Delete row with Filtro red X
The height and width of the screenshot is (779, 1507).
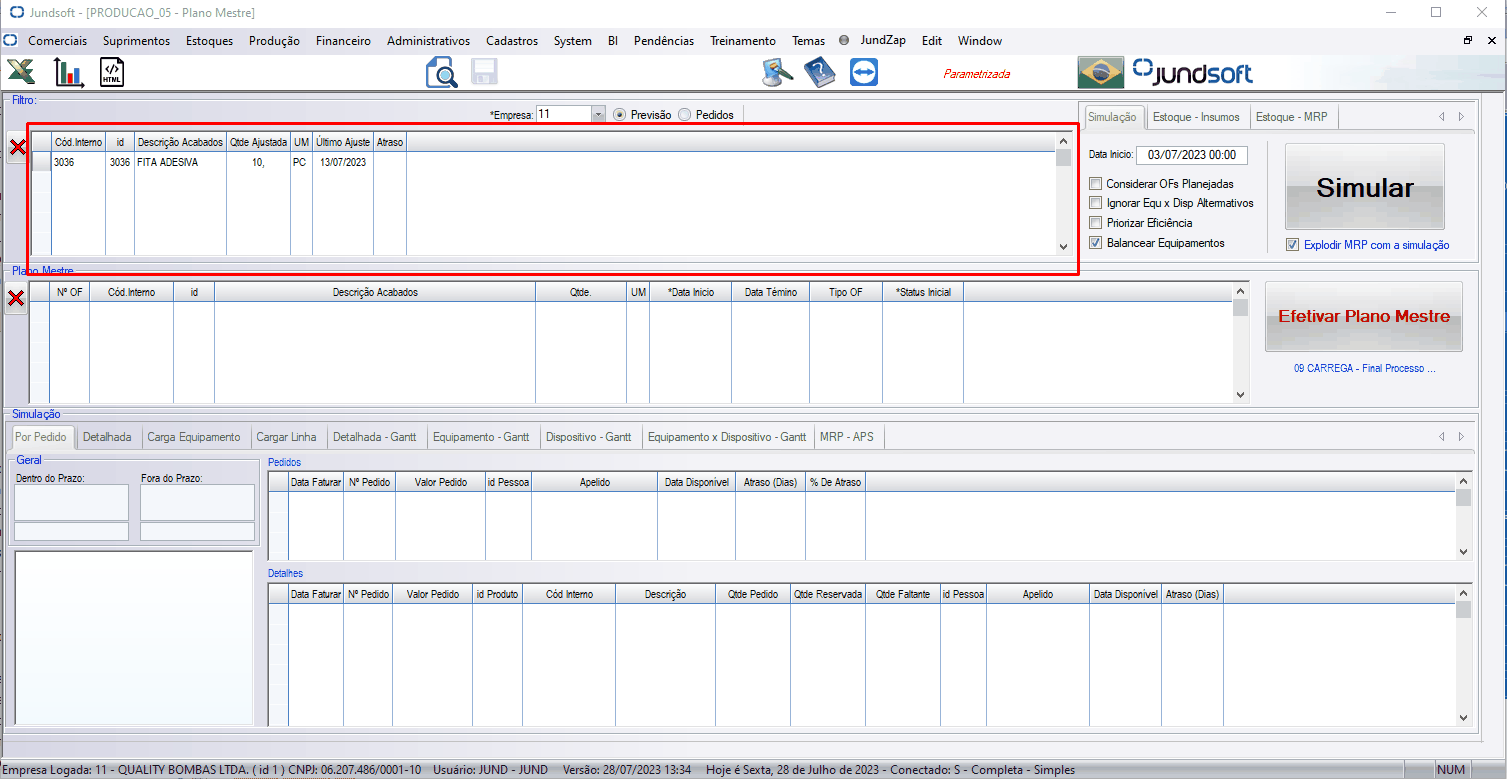click(x=17, y=149)
